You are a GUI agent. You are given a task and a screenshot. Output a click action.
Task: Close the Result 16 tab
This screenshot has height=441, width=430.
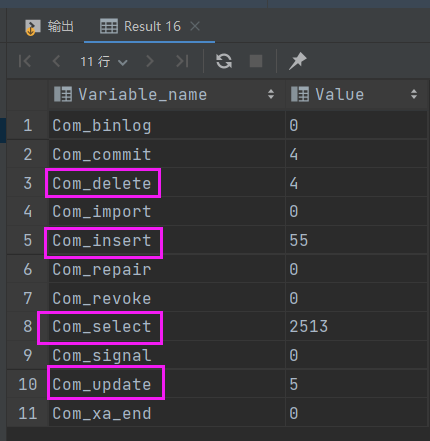pyautogui.click(x=195, y=26)
